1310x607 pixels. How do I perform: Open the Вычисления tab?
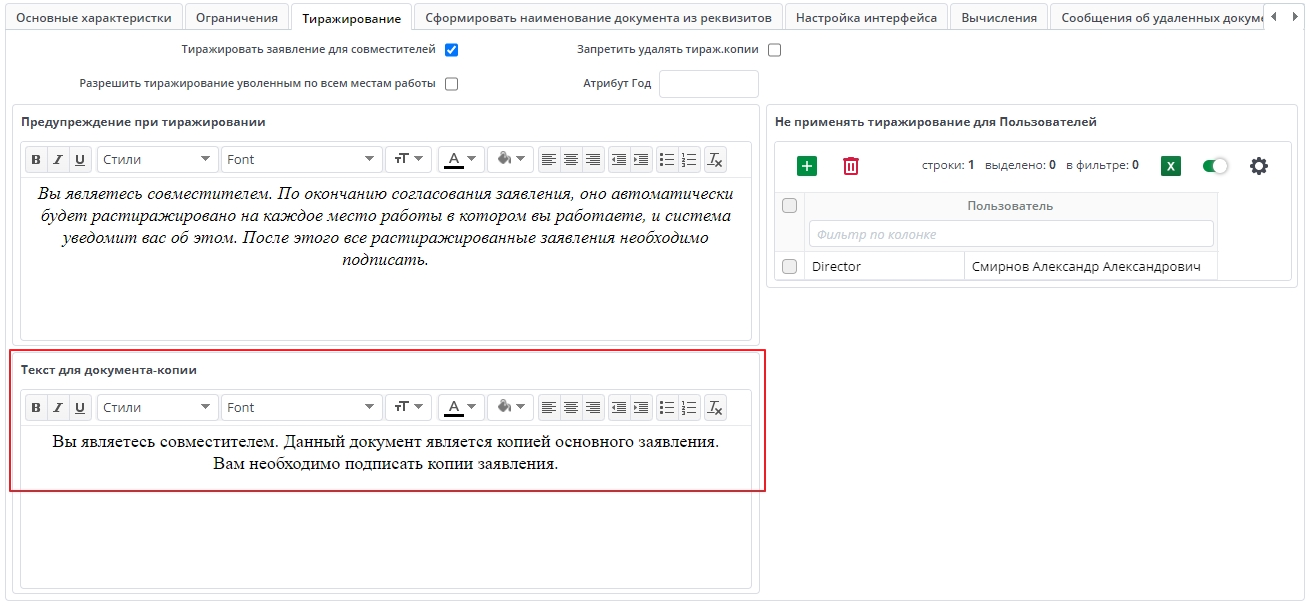[x=998, y=16]
